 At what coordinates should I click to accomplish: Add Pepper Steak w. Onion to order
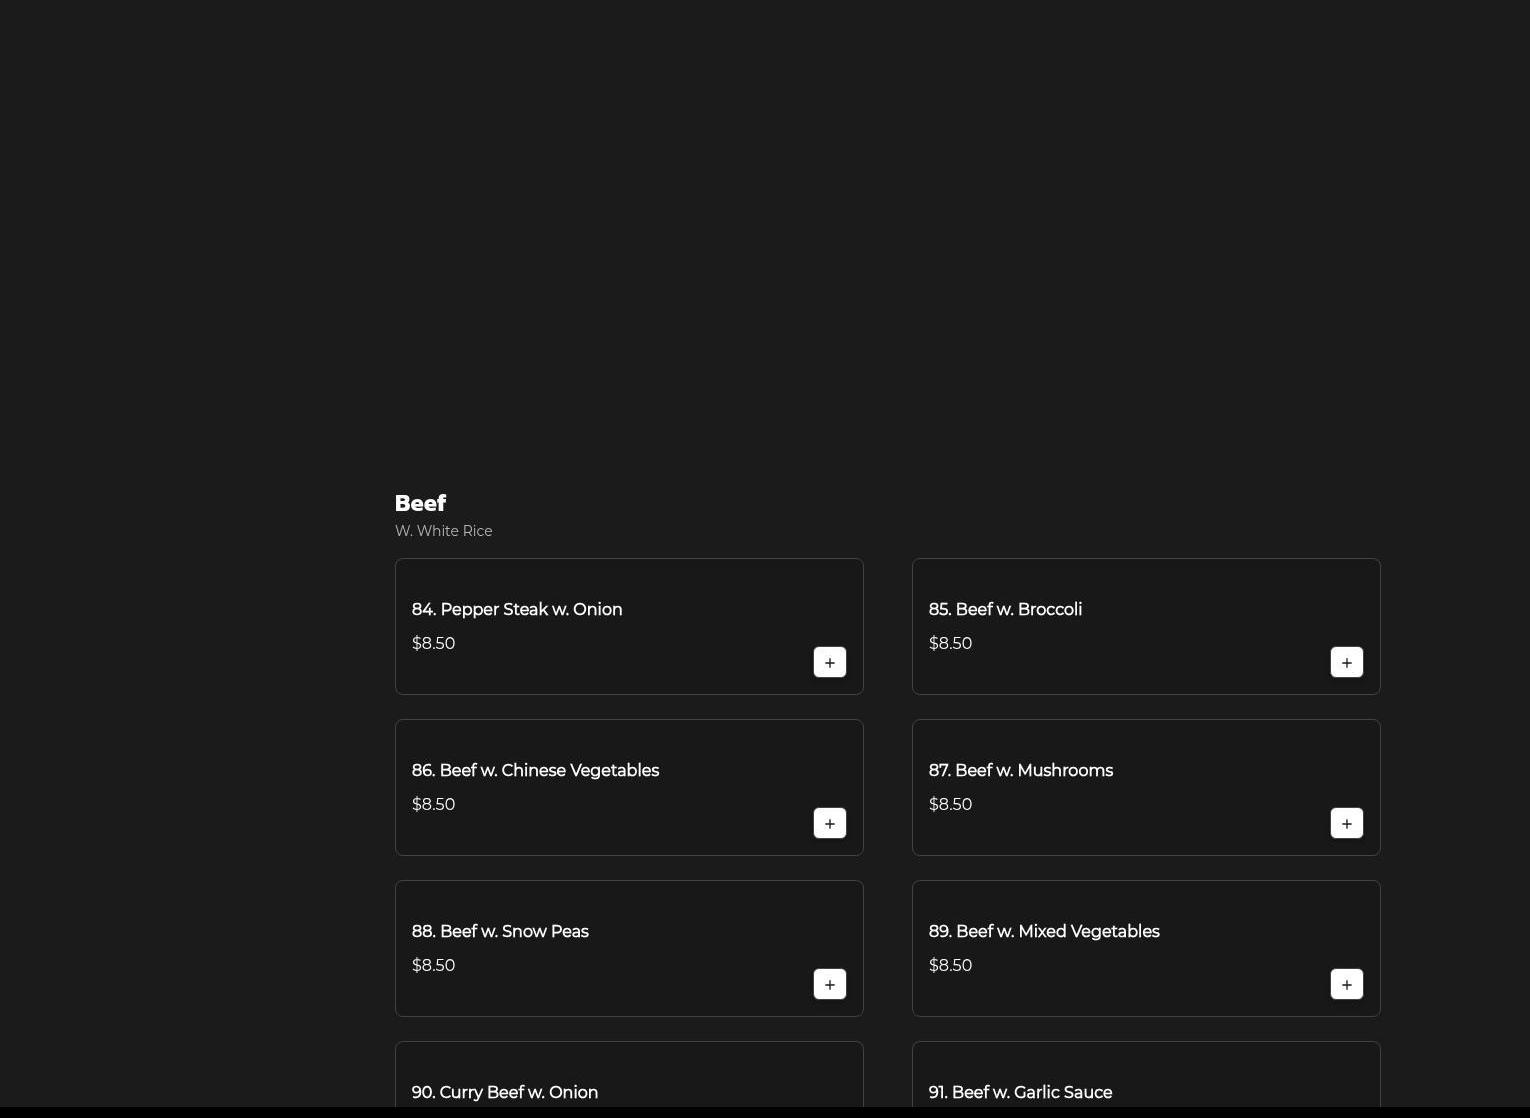pos(829,662)
